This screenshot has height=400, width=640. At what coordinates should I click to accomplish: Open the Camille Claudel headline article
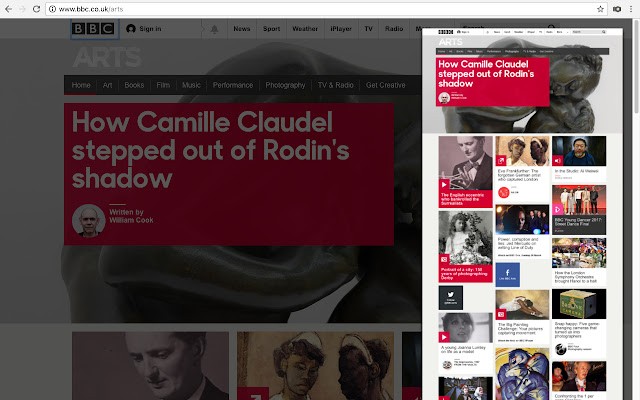click(210, 150)
